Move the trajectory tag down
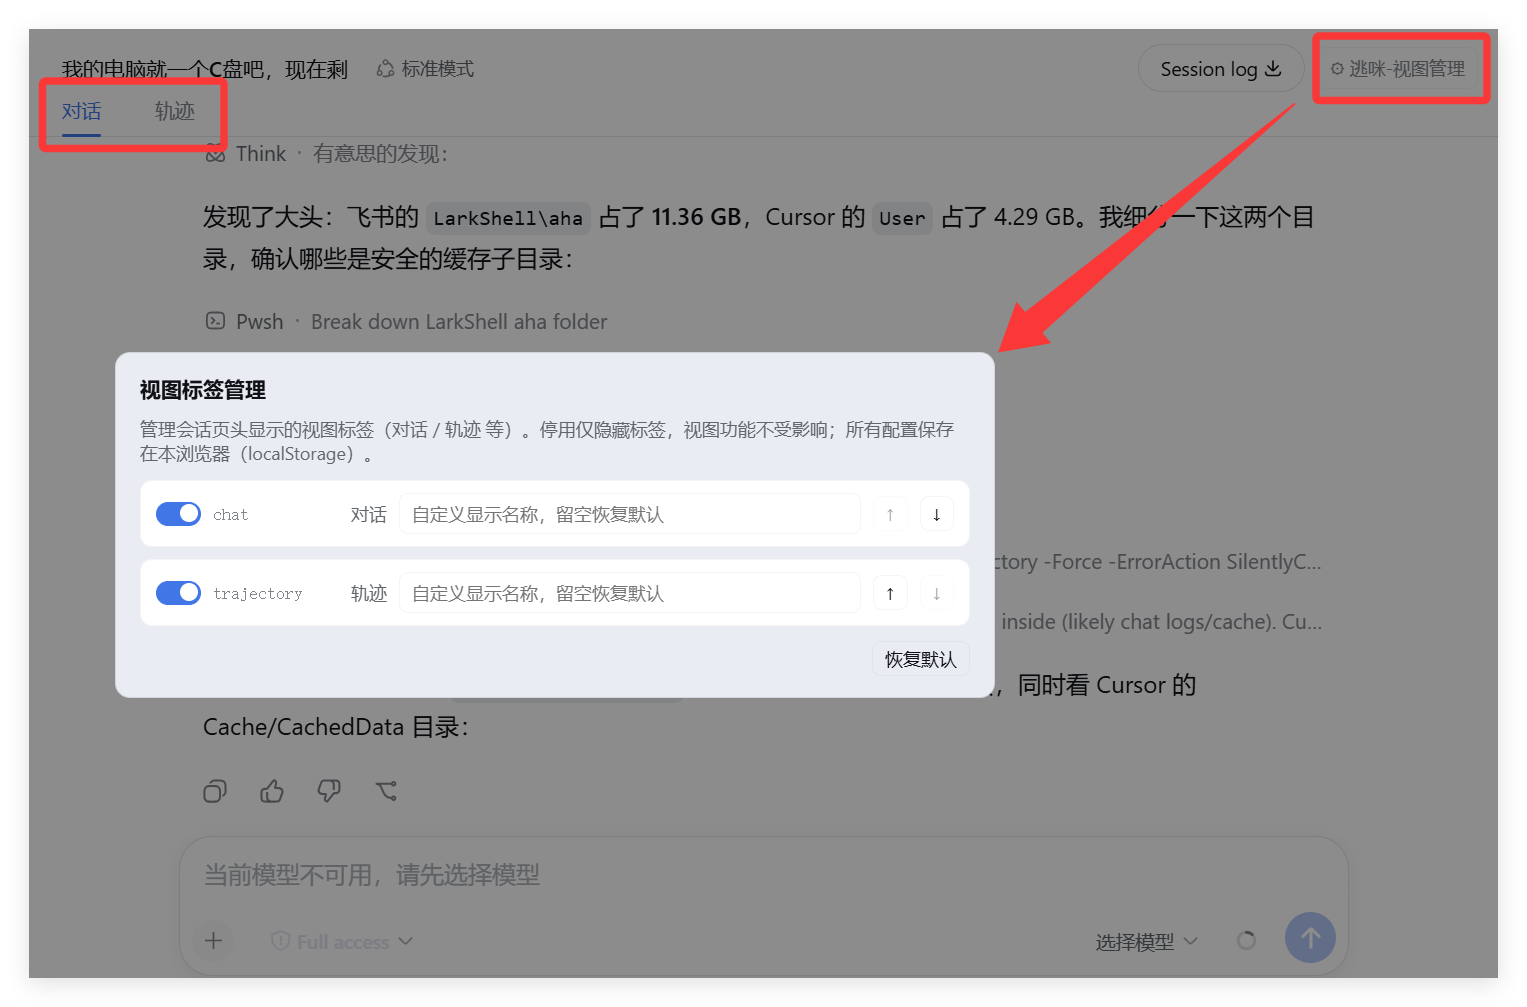 point(936,593)
